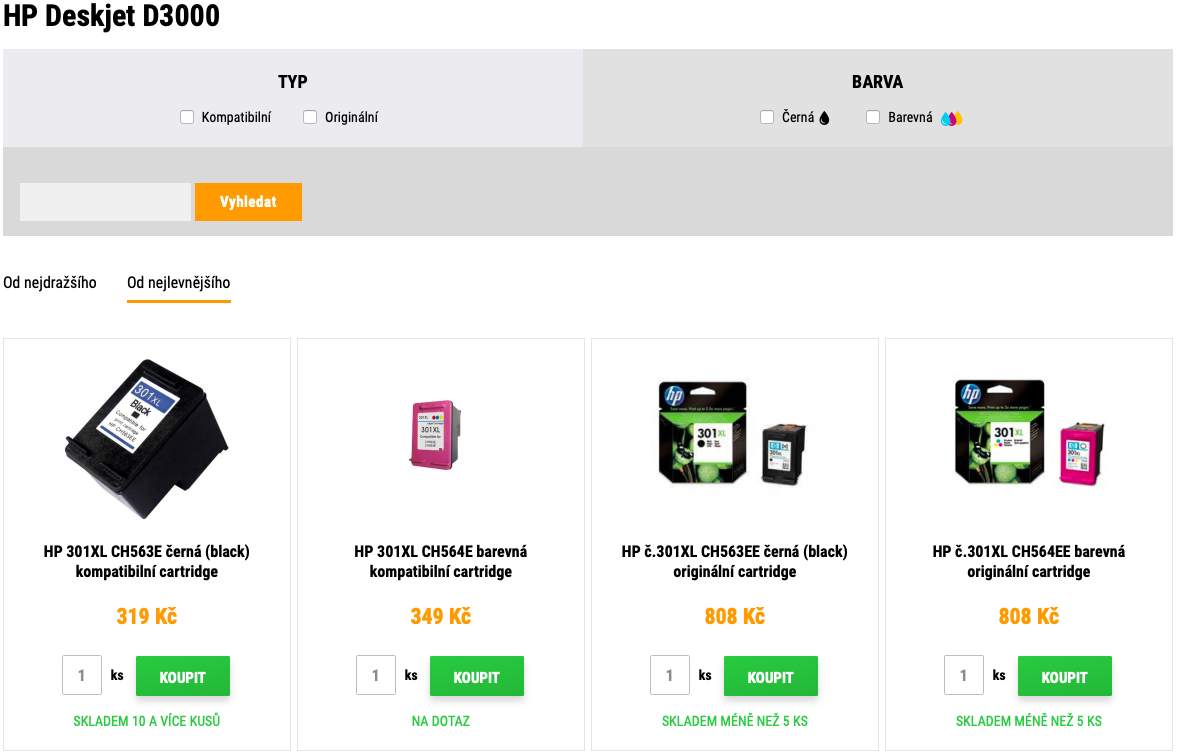
Task: Buy the 319 Kč black compatible cartridge
Action: pos(183,676)
